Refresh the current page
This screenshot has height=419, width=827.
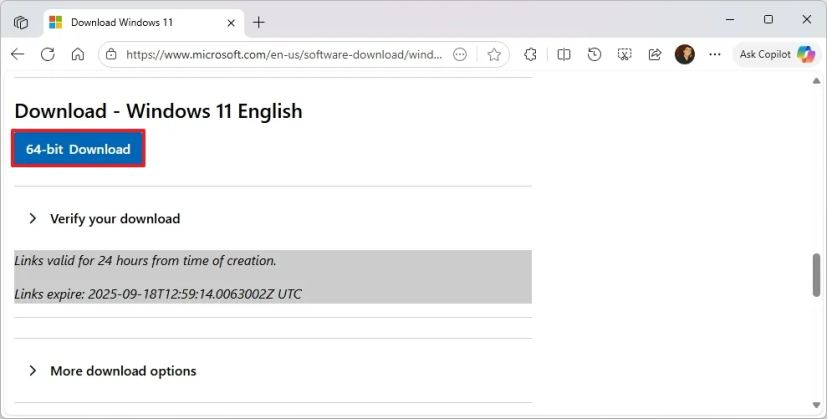[x=47, y=55]
